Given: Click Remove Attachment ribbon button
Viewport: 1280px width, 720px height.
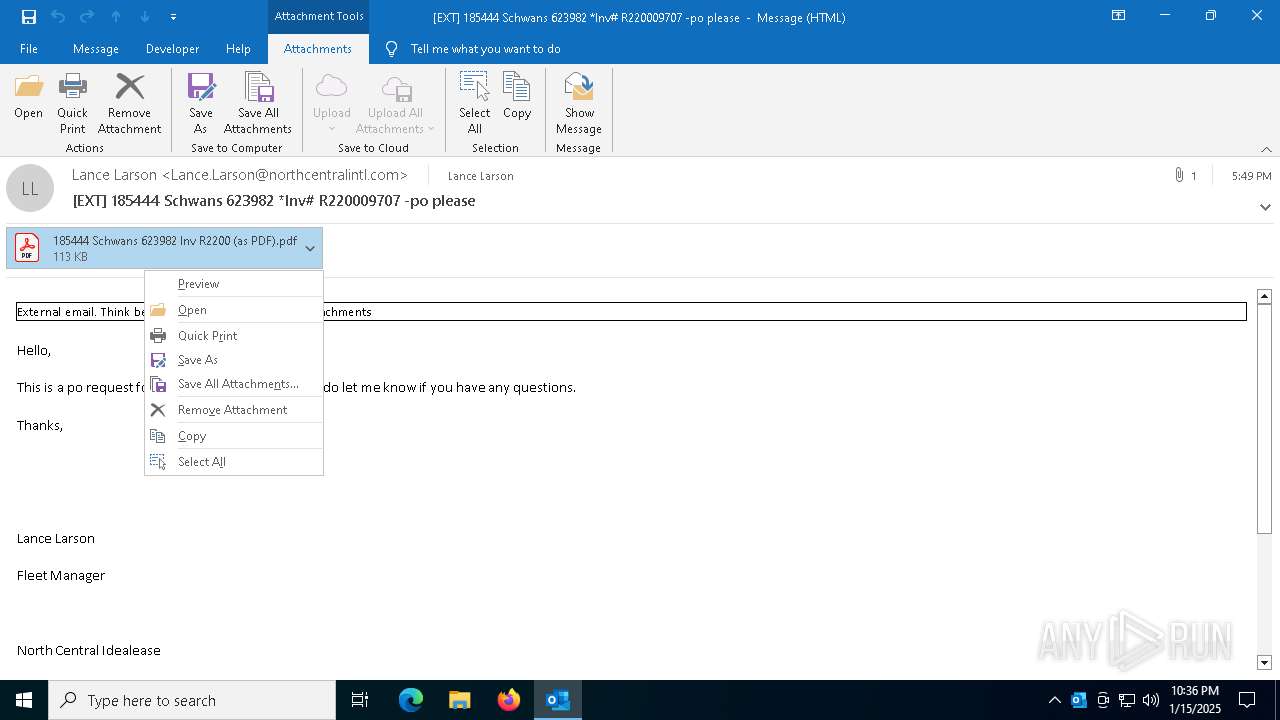Looking at the screenshot, I should (129, 103).
